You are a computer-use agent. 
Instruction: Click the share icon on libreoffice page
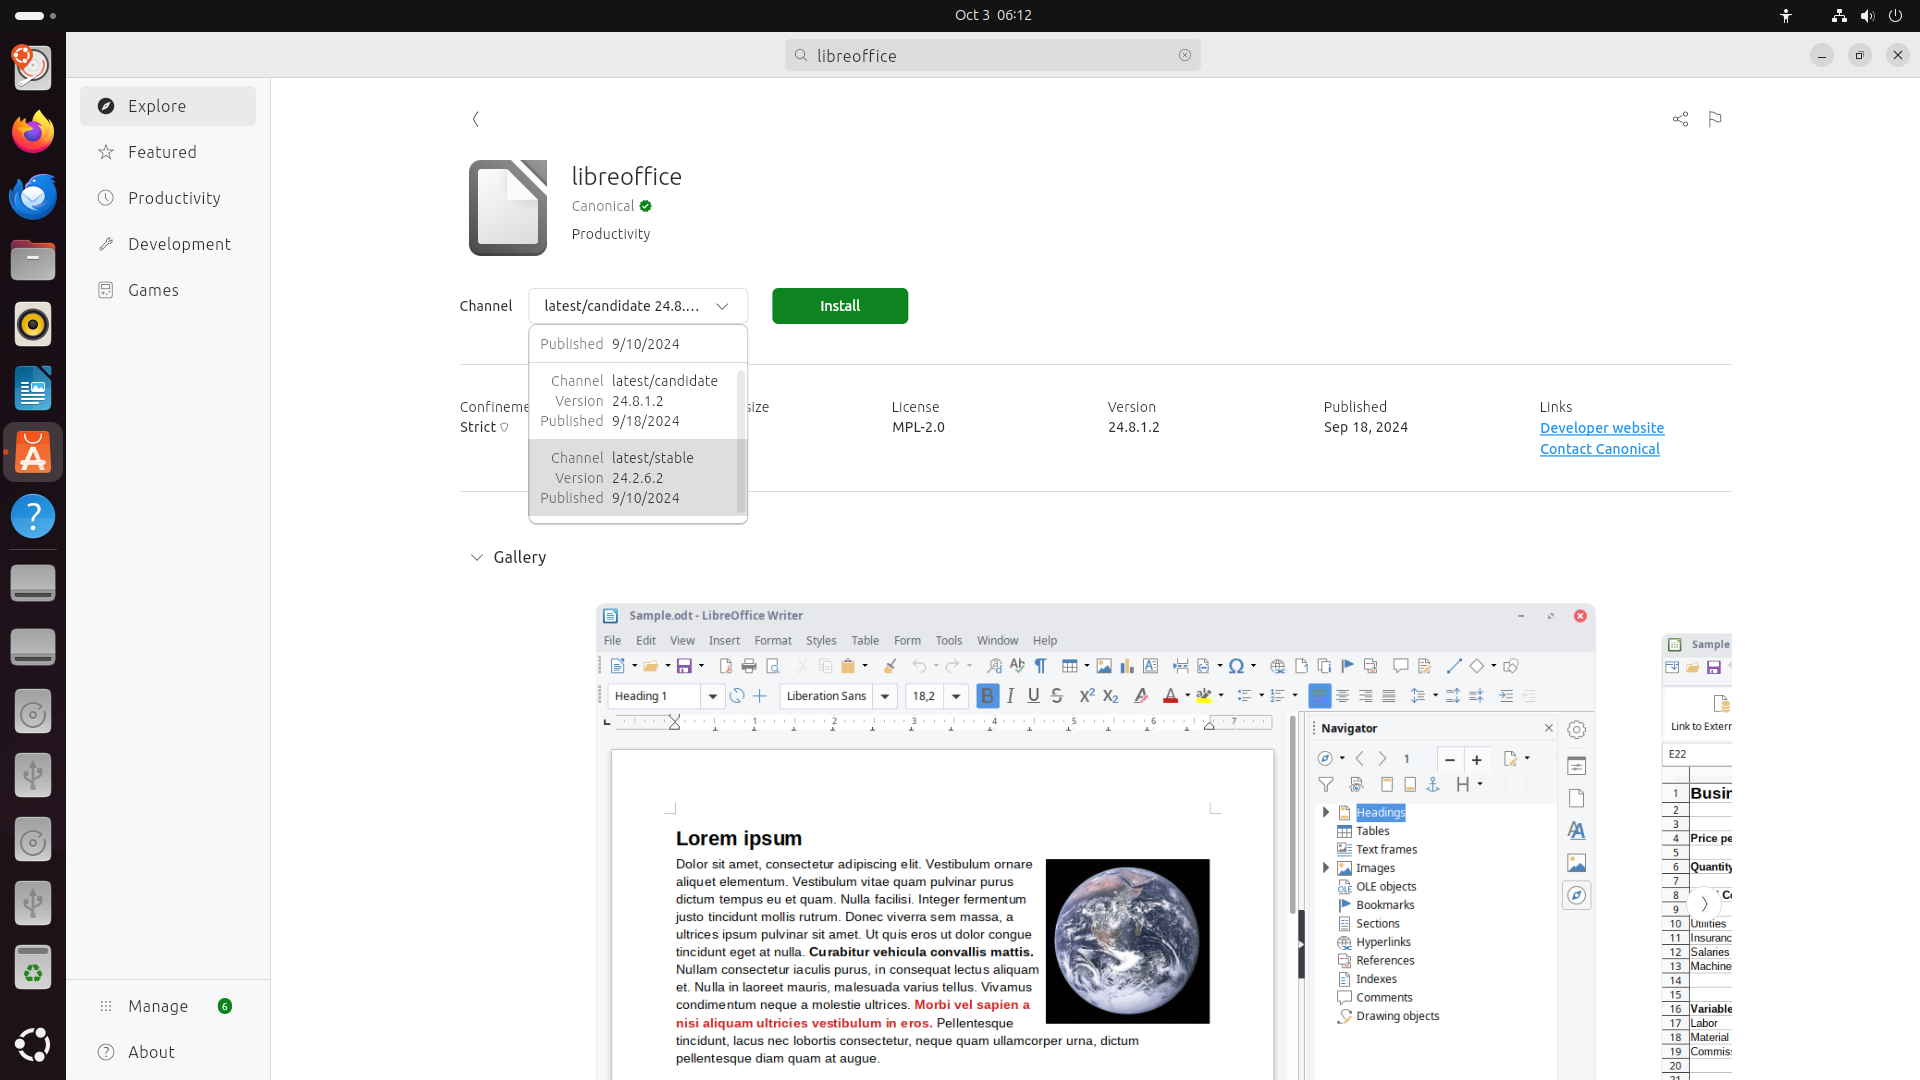[1680, 119]
